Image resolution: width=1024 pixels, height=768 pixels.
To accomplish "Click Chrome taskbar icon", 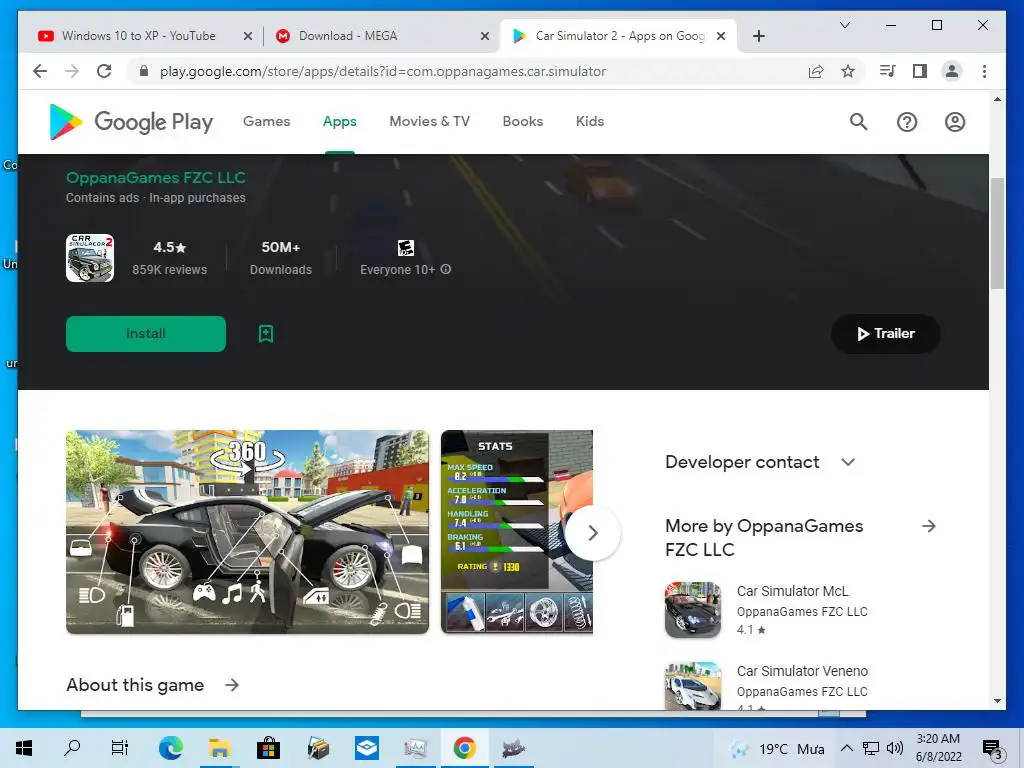I will point(464,748).
